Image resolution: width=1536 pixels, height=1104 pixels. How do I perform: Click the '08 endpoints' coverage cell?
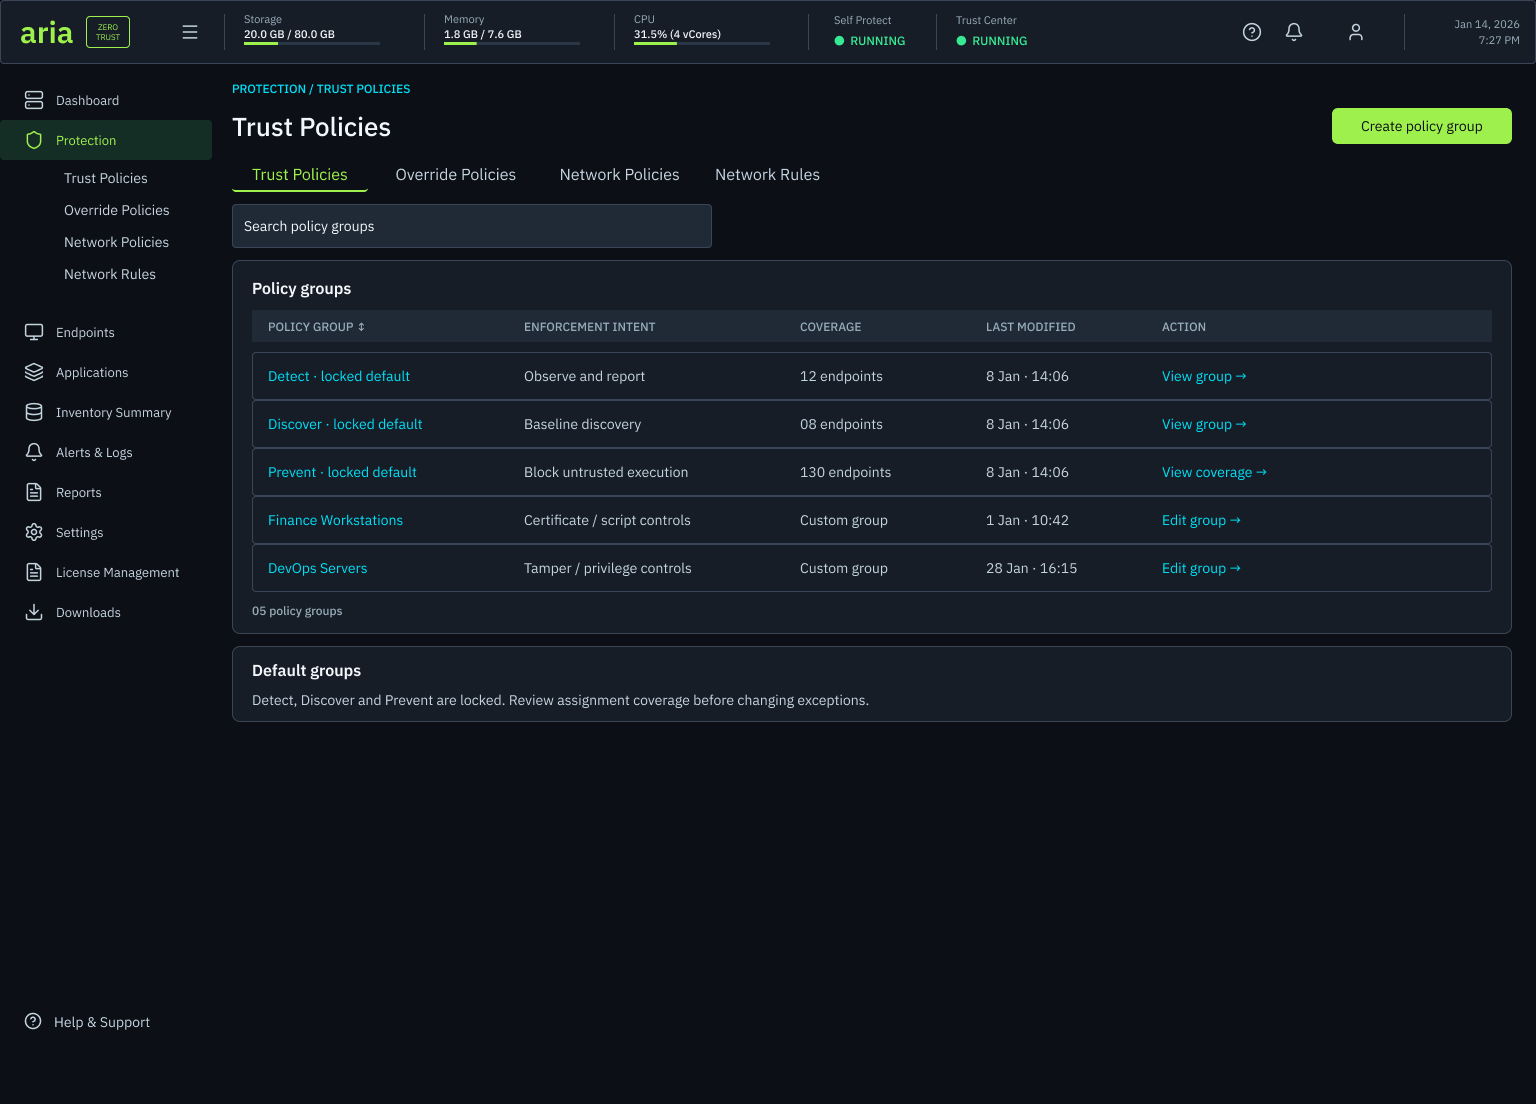point(841,424)
